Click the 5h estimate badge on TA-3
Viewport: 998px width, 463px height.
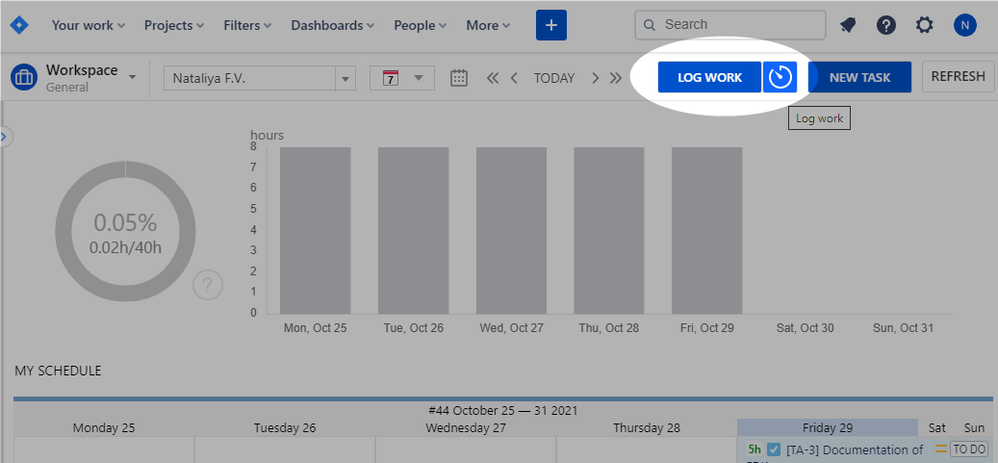tap(754, 450)
